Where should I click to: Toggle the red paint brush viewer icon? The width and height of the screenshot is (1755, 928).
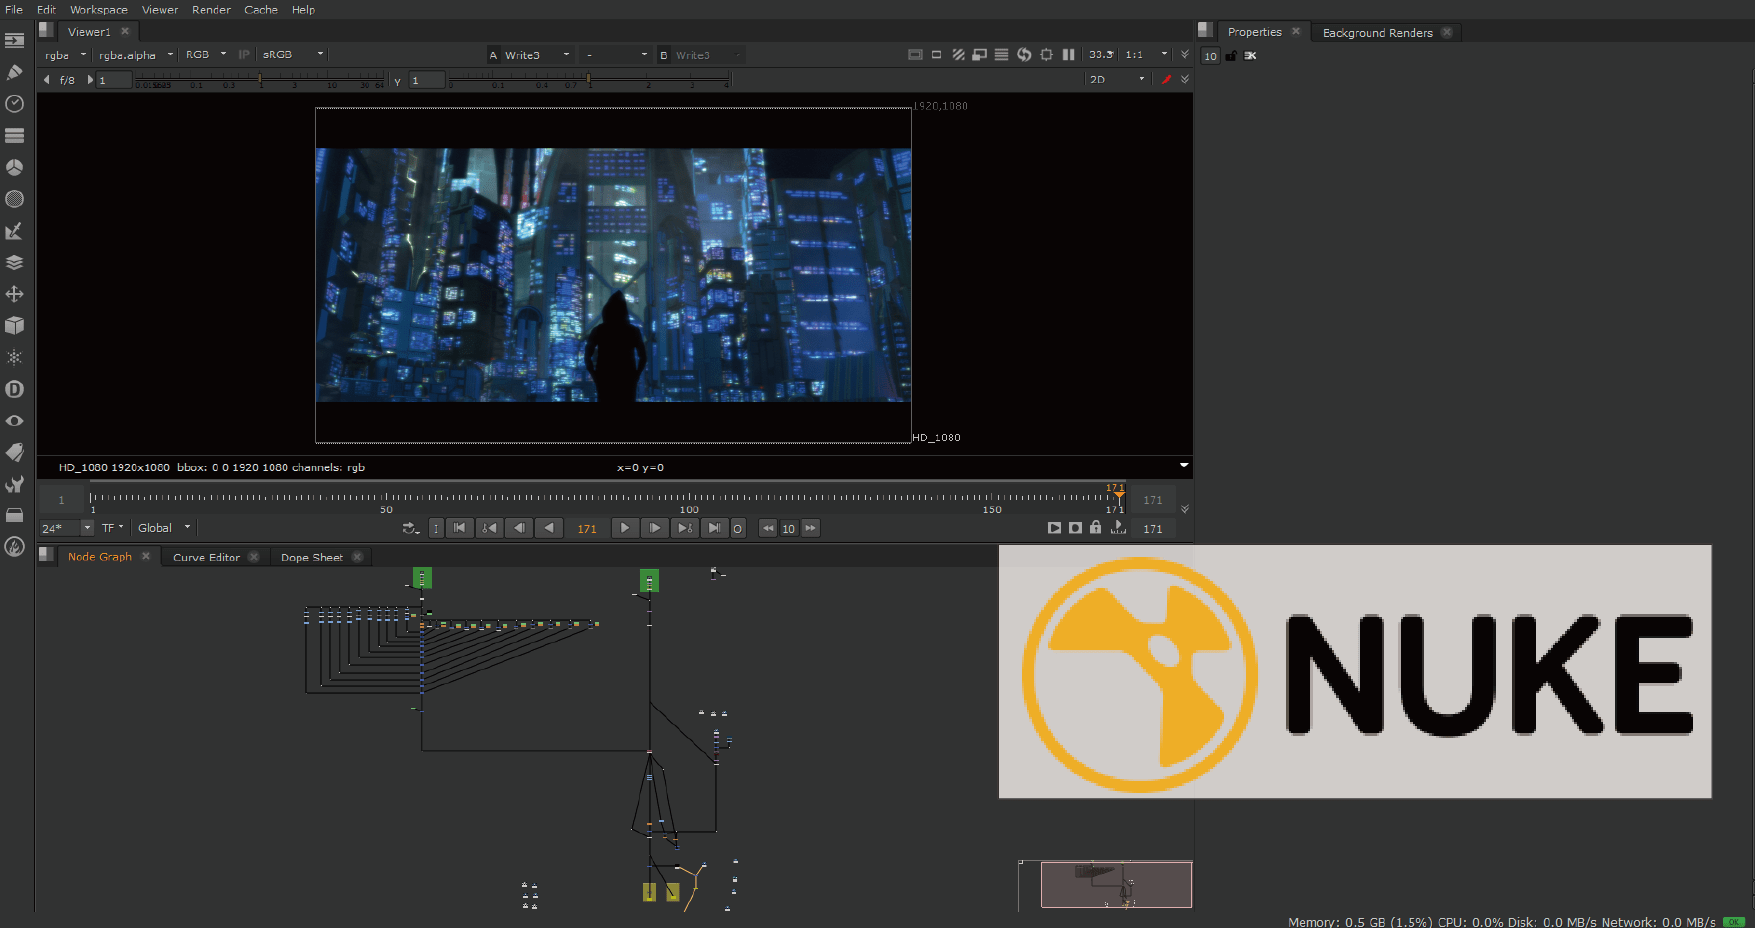tap(1166, 79)
